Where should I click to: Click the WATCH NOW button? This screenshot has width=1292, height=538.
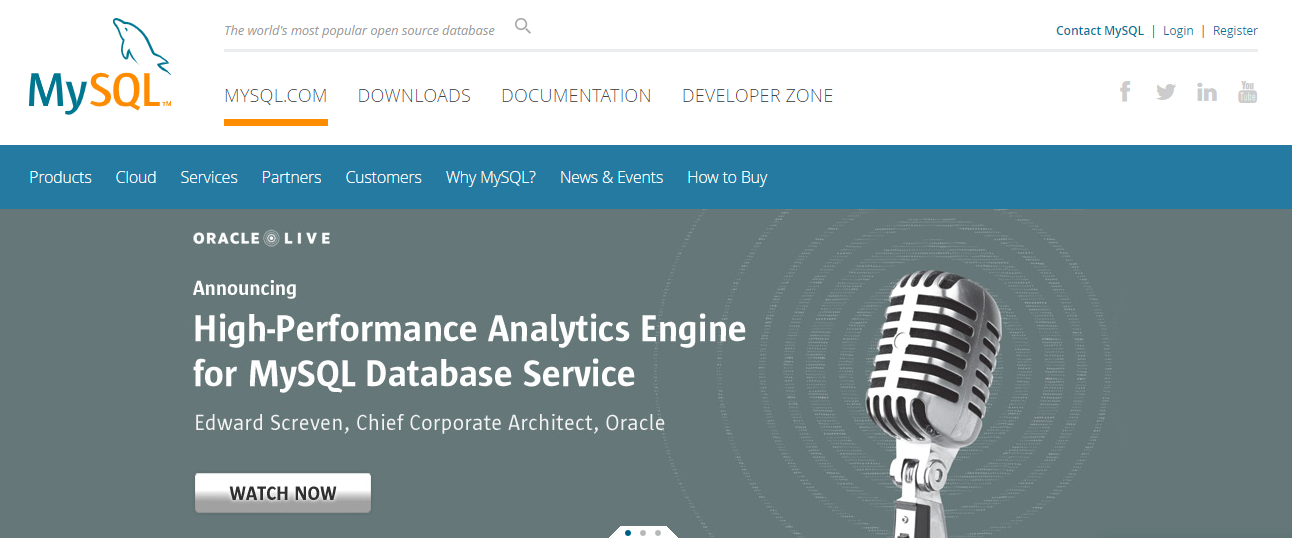[283, 493]
